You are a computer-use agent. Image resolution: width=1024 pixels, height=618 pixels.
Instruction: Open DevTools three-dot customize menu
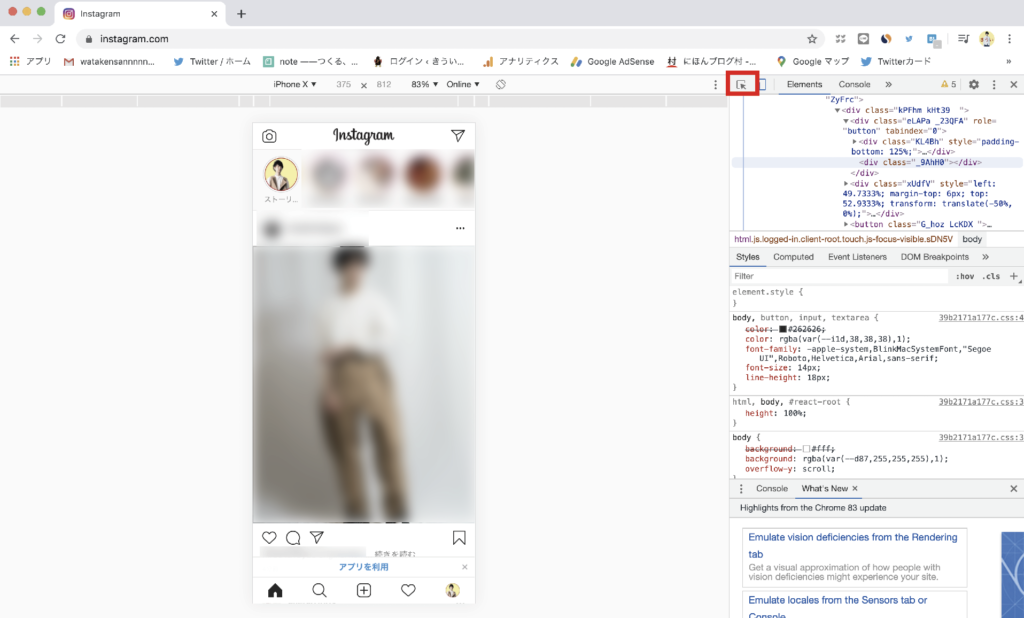point(994,84)
